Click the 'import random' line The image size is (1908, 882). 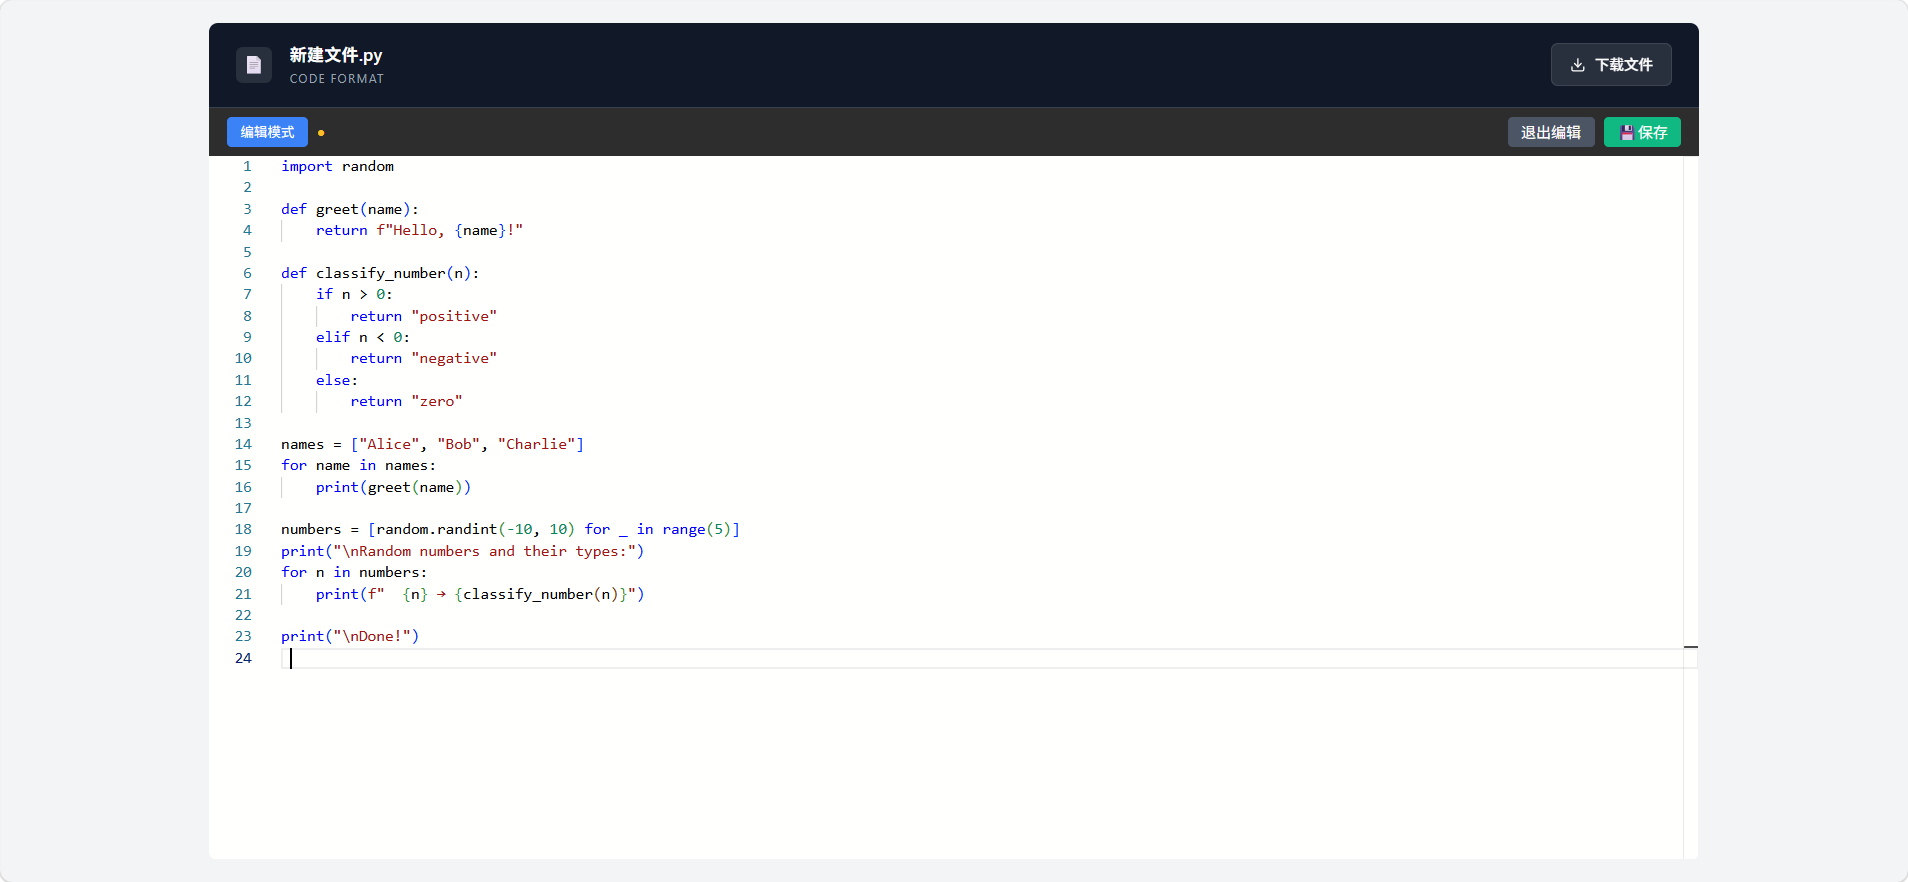point(337,166)
